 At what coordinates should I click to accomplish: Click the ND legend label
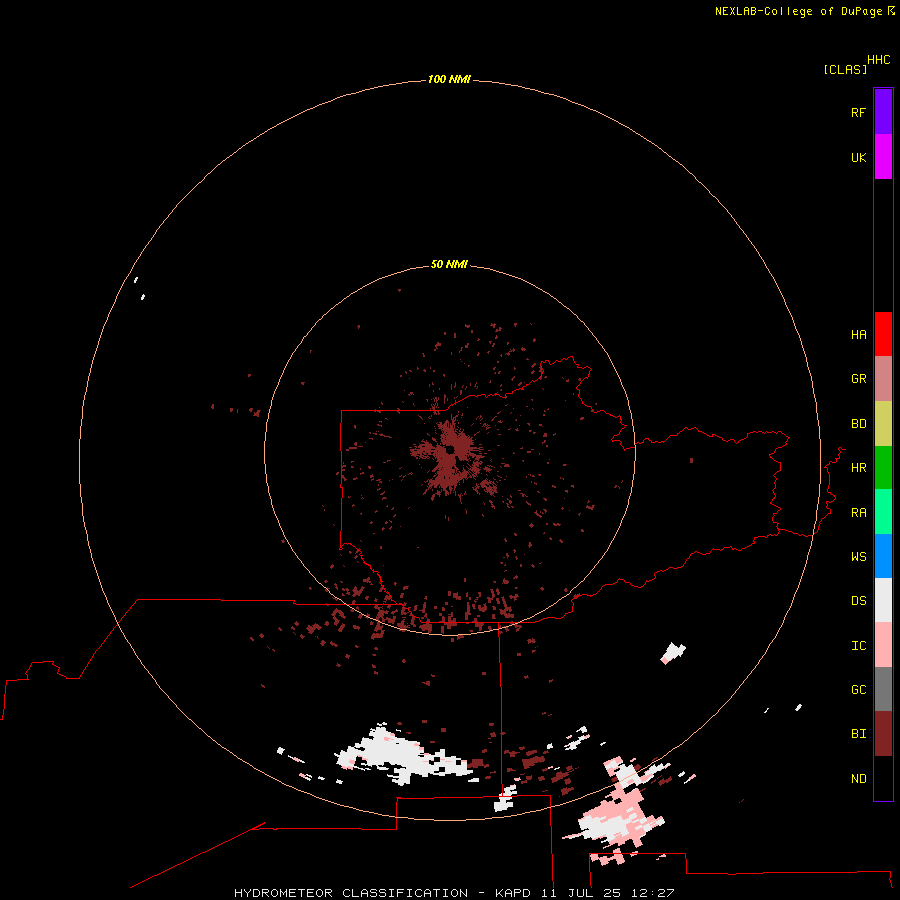click(x=858, y=779)
